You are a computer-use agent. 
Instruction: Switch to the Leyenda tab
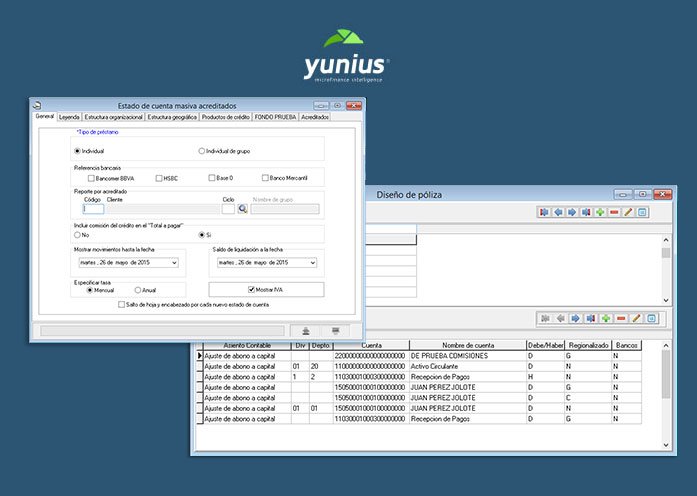[69, 117]
